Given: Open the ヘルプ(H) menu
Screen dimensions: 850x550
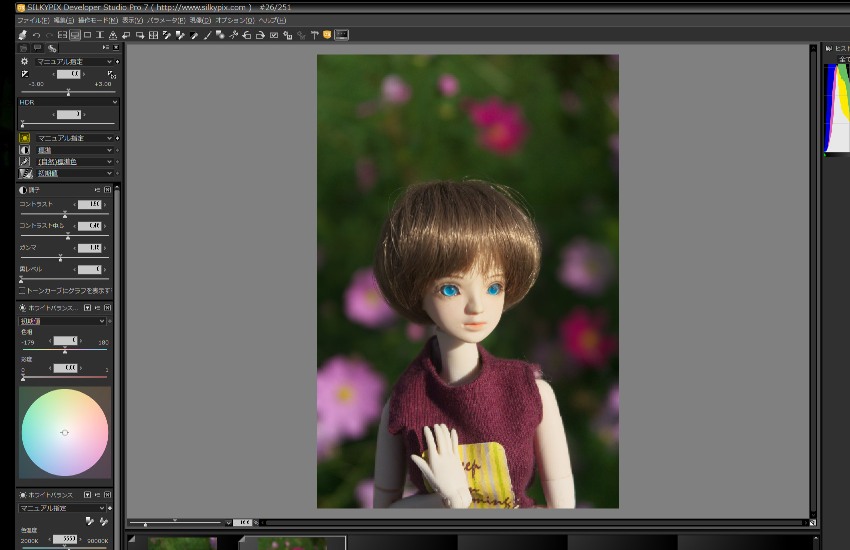Looking at the screenshot, I should click(x=272, y=20).
